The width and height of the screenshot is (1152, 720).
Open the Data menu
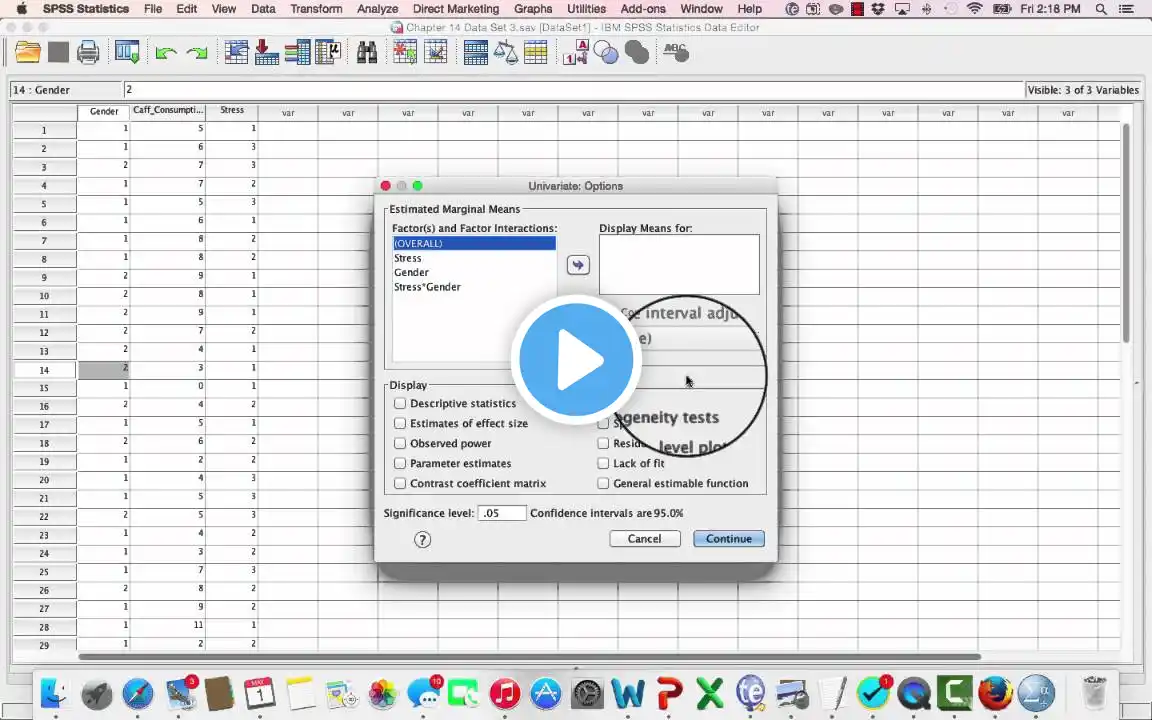pyautogui.click(x=263, y=9)
